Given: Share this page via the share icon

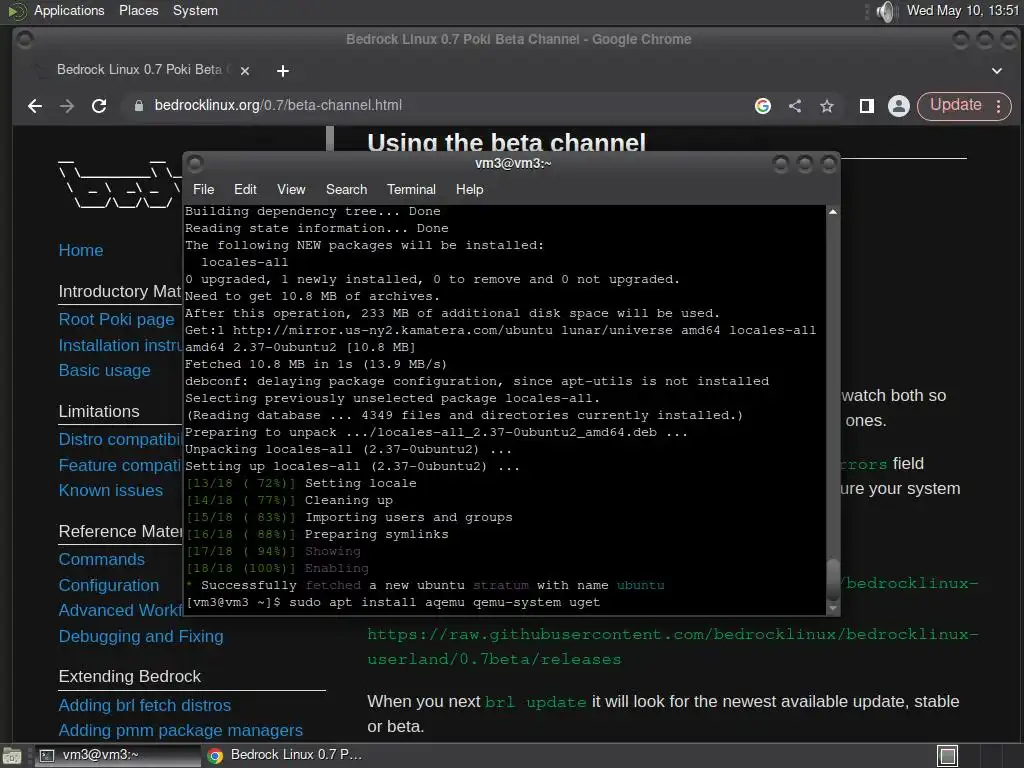Looking at the screenshot, I should click(795, 106).
